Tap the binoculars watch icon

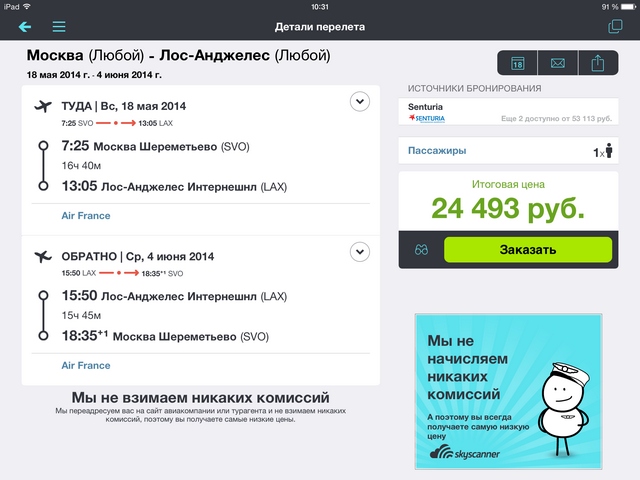(421, 250)
